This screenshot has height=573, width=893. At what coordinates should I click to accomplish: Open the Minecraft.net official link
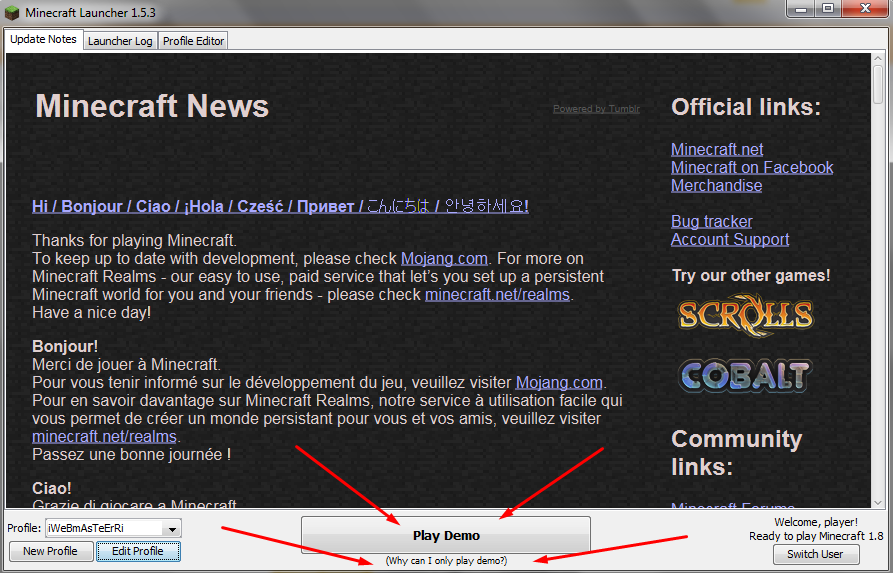pos(717,150)
